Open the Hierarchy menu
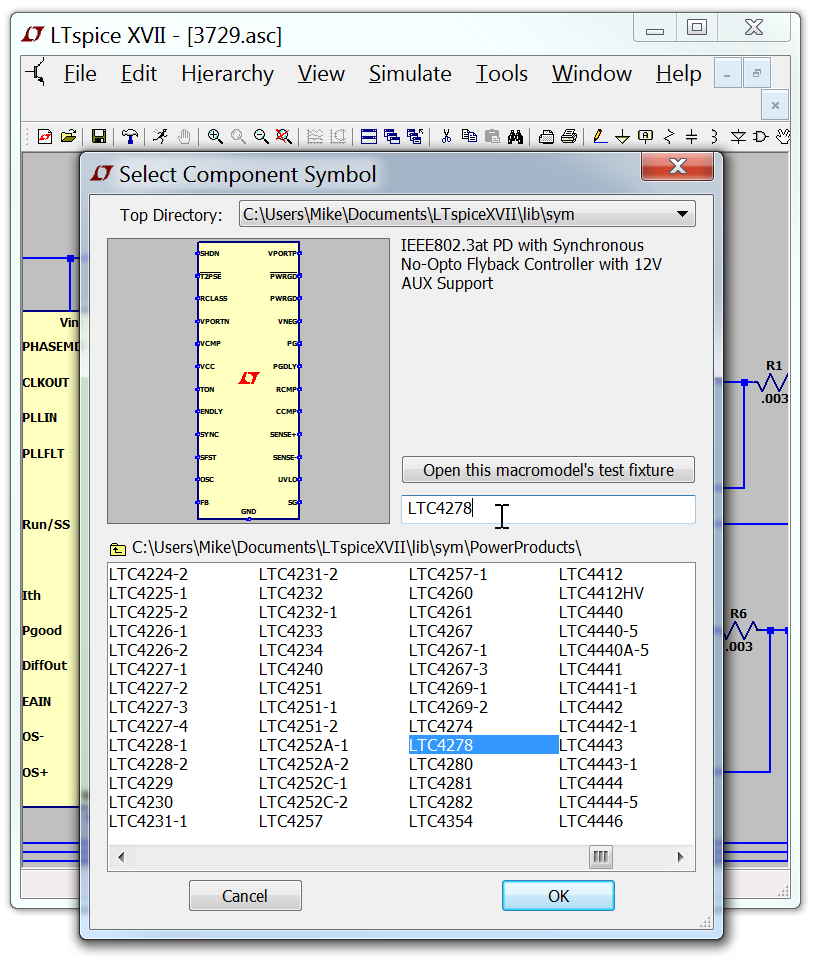 pyautogui.click(x=227, y=74)
